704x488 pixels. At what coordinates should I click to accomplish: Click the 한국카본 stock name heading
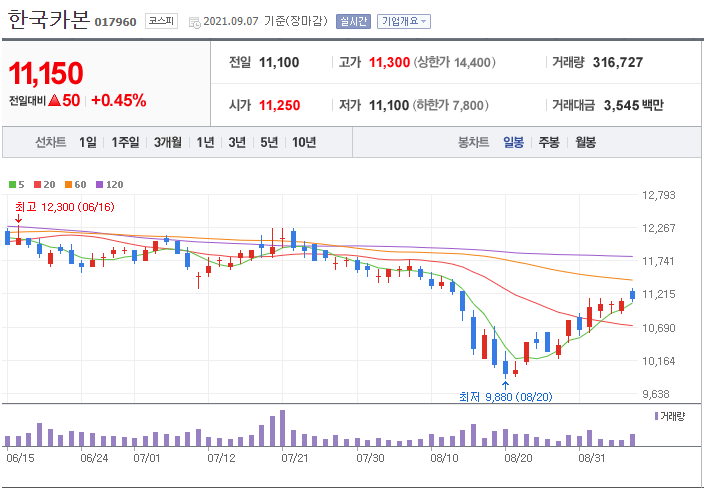48,20
